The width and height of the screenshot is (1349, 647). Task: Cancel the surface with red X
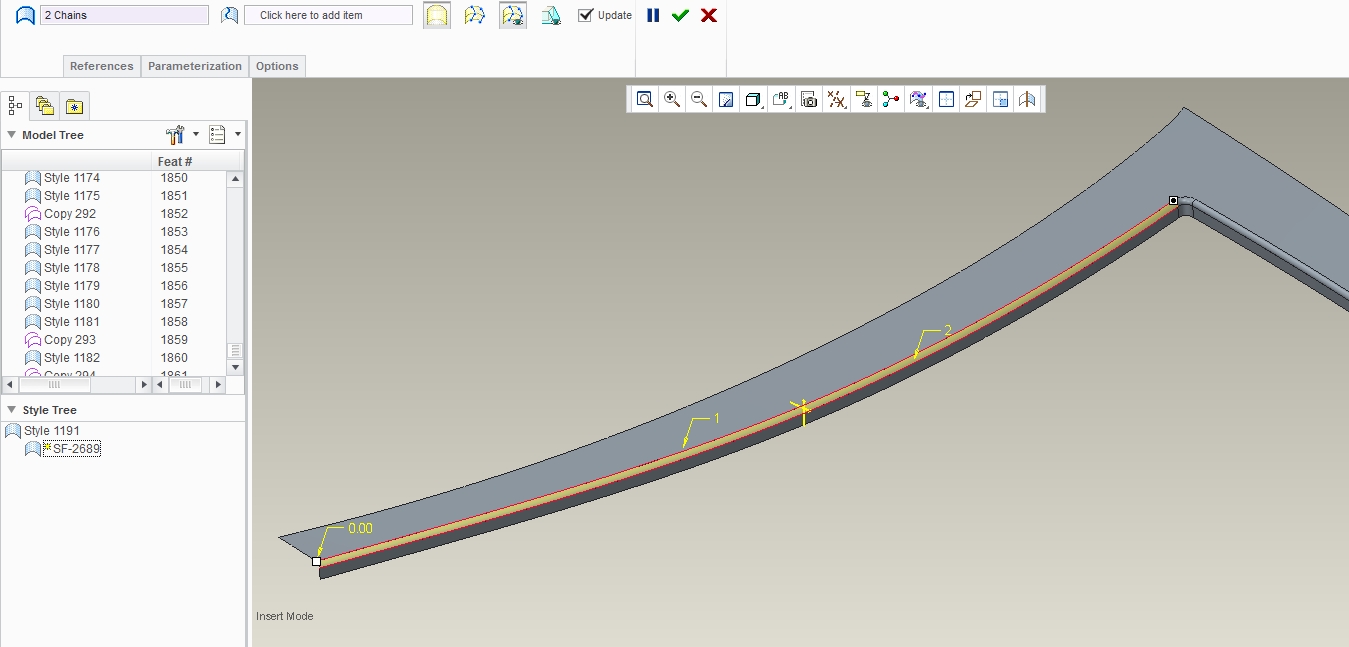(709, 15)
